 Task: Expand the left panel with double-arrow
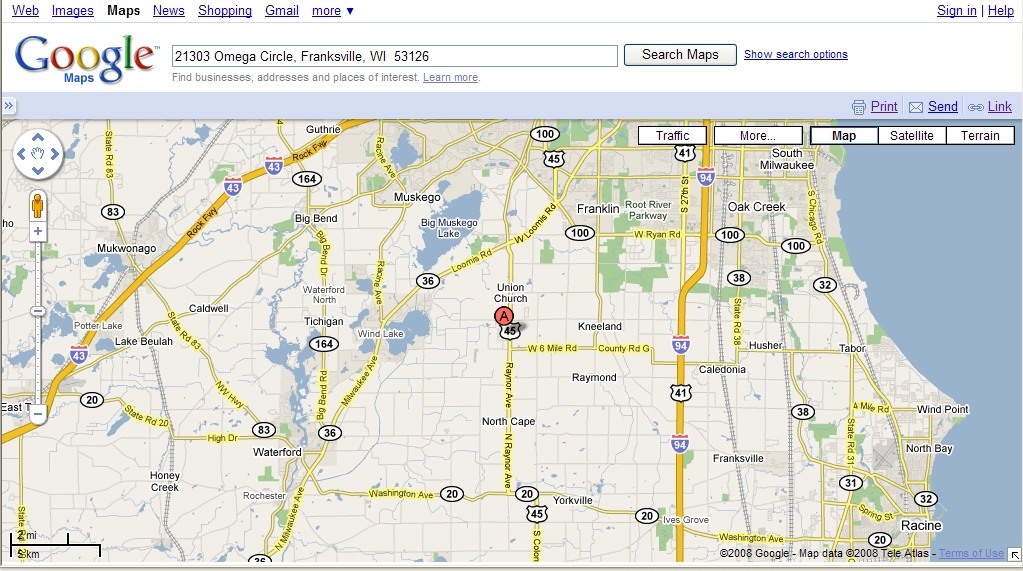pos(8,106)
